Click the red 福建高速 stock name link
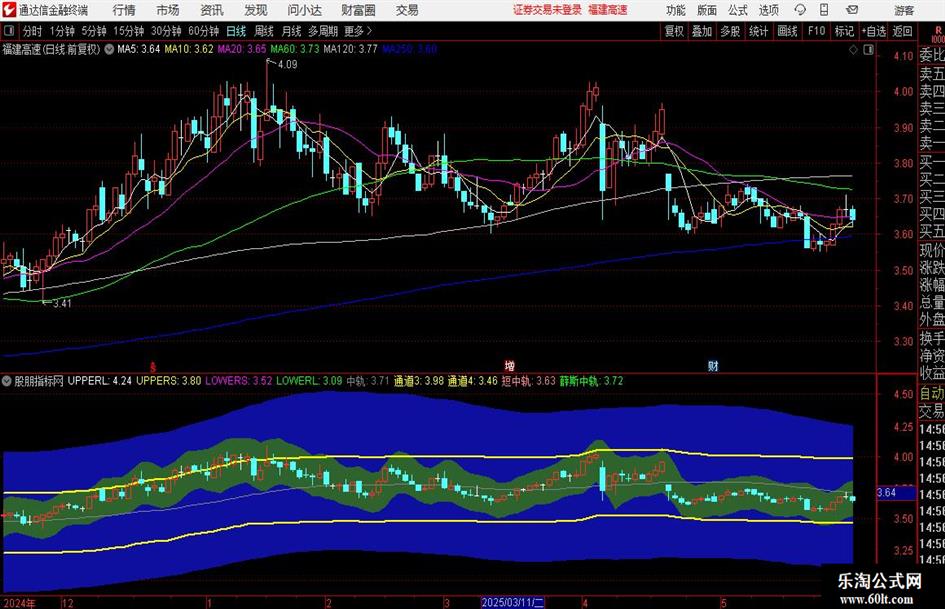The image size is (945, 609). point(608,10)
